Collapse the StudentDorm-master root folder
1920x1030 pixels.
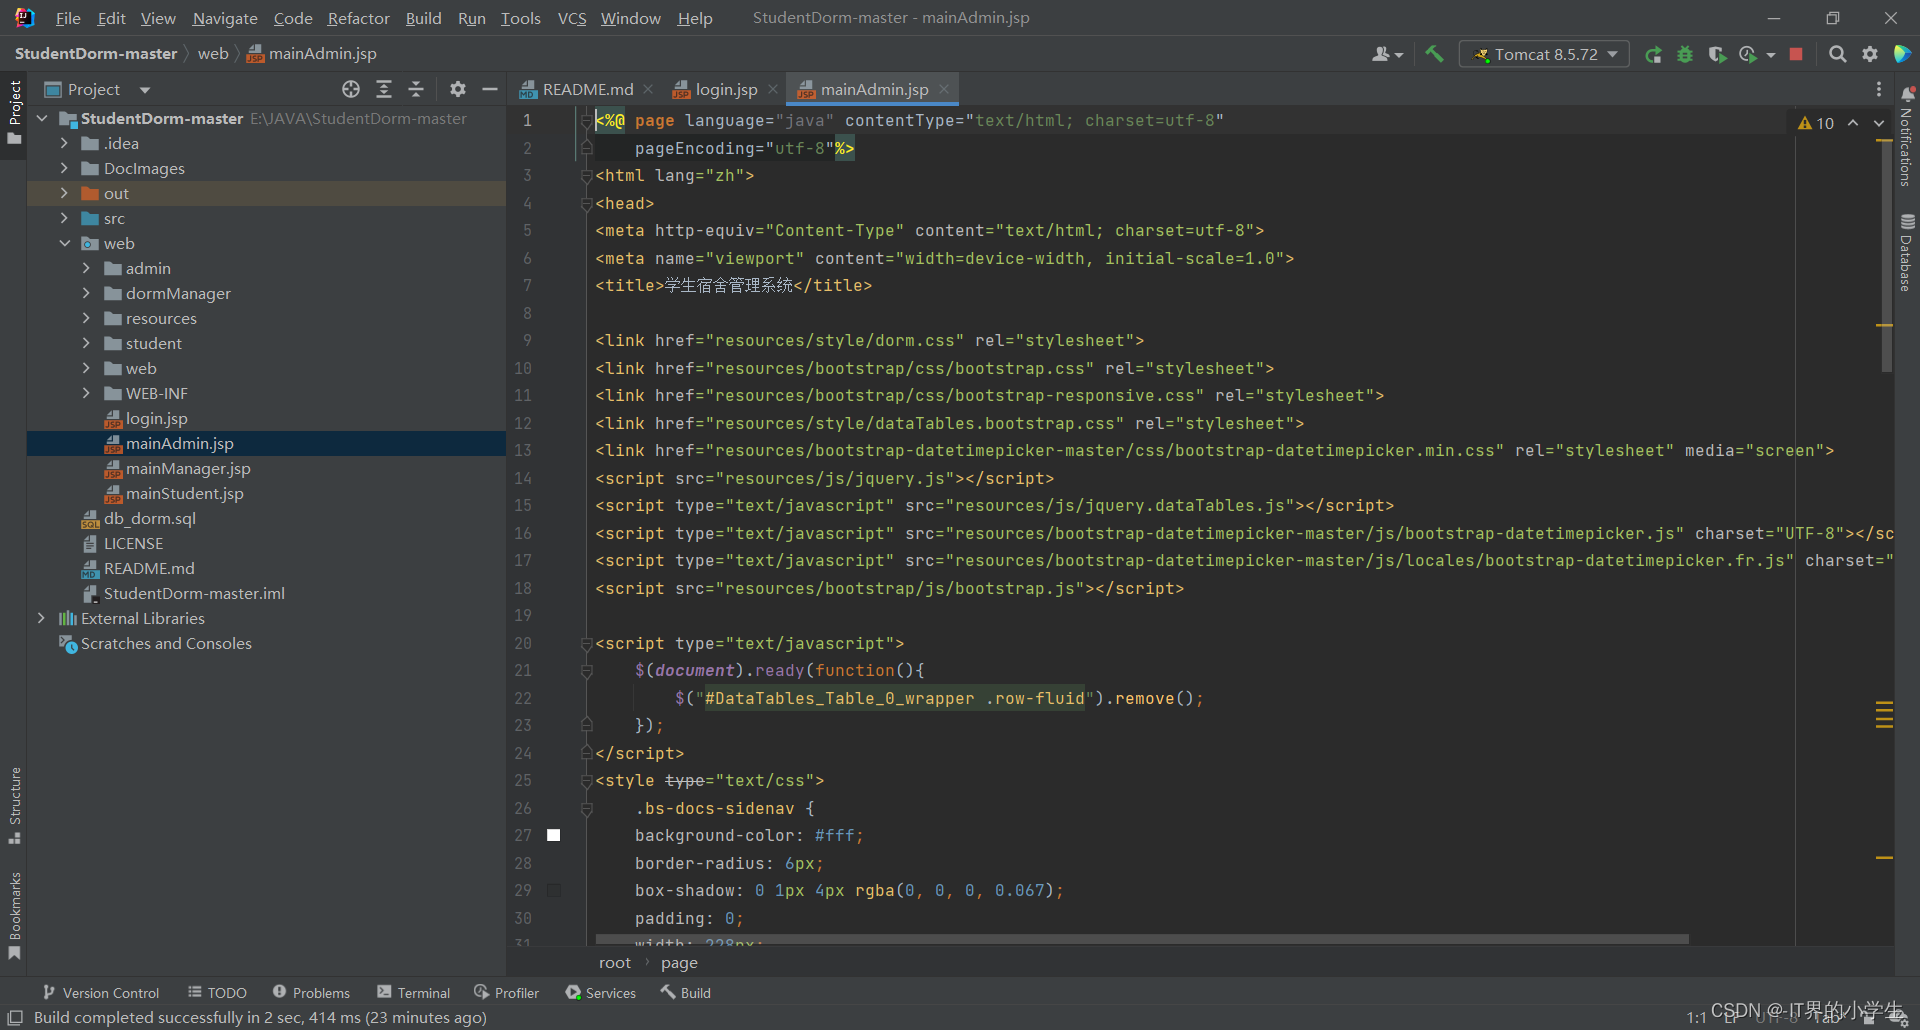point(42,118)
